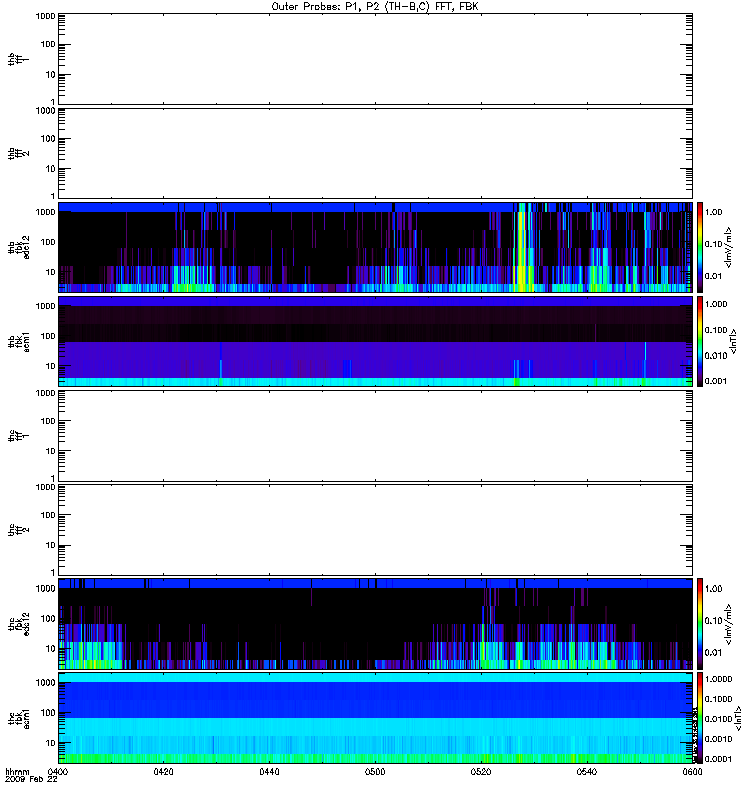Click the '0.1000' value on thc scm1 color bar
The width and height of the screenshot is (750, 800).
pos(718,699)
